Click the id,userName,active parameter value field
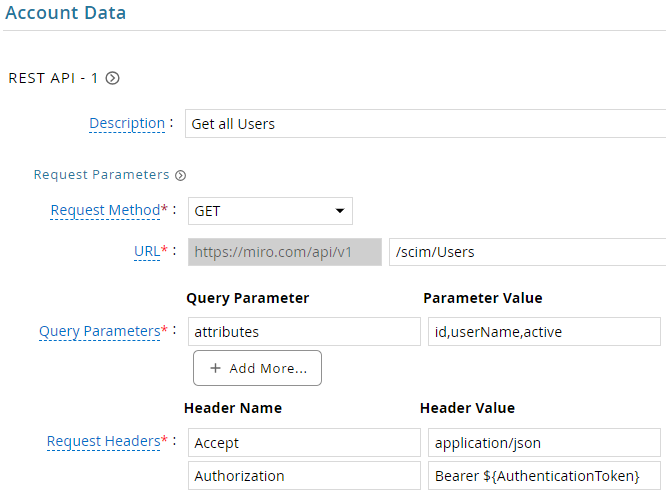Viewport: 666px width, 493px height. coord(544,332)
